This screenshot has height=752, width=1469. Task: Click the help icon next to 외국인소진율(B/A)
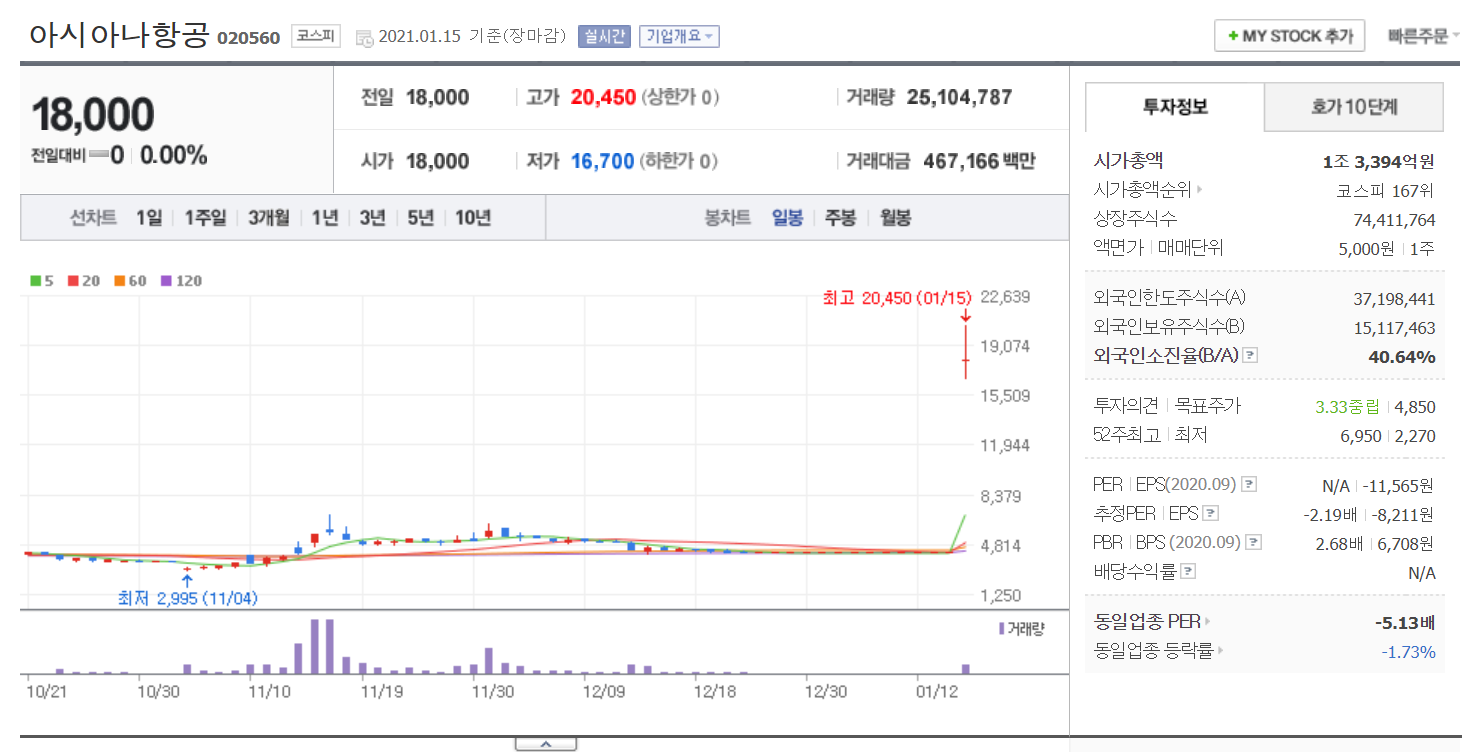1249,356
